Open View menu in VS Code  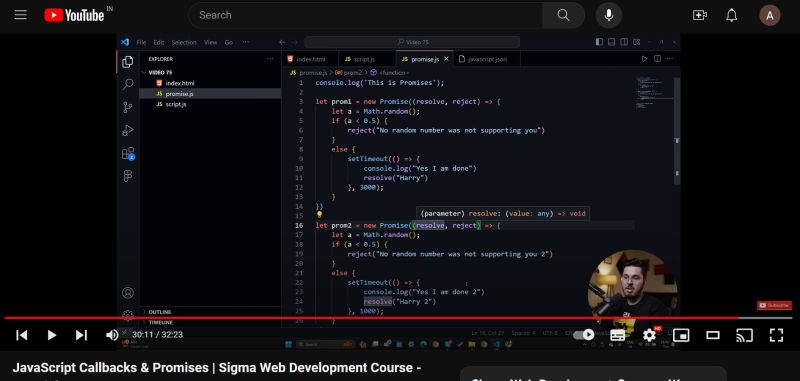(x=211, y=42)
